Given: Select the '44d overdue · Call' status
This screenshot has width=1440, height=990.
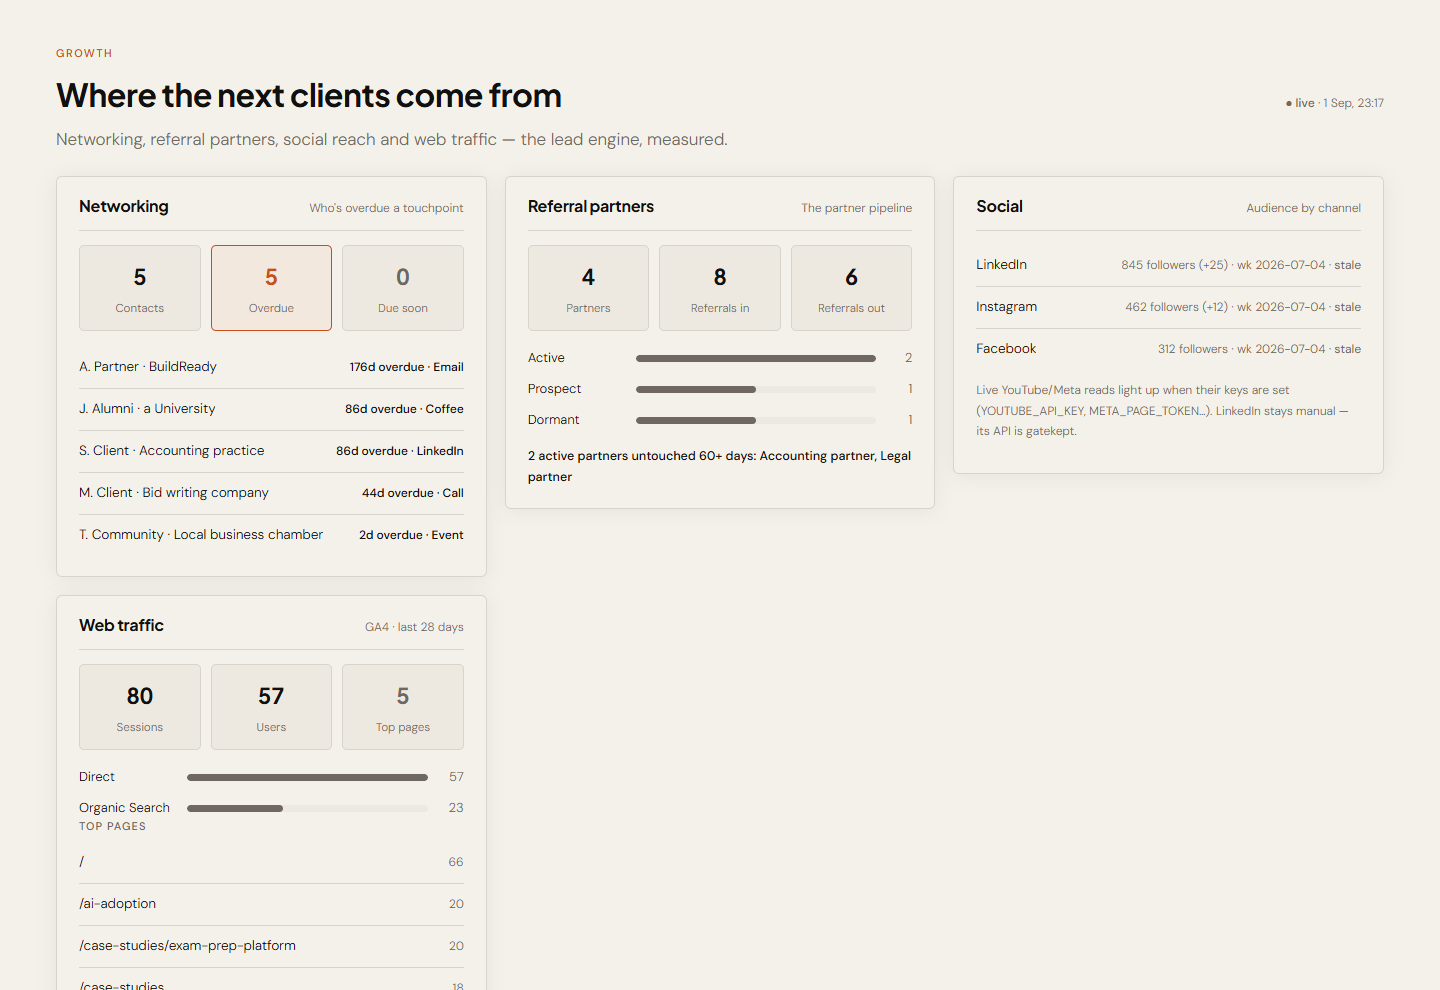Looking at the screenshot, I should click(413, 493).
